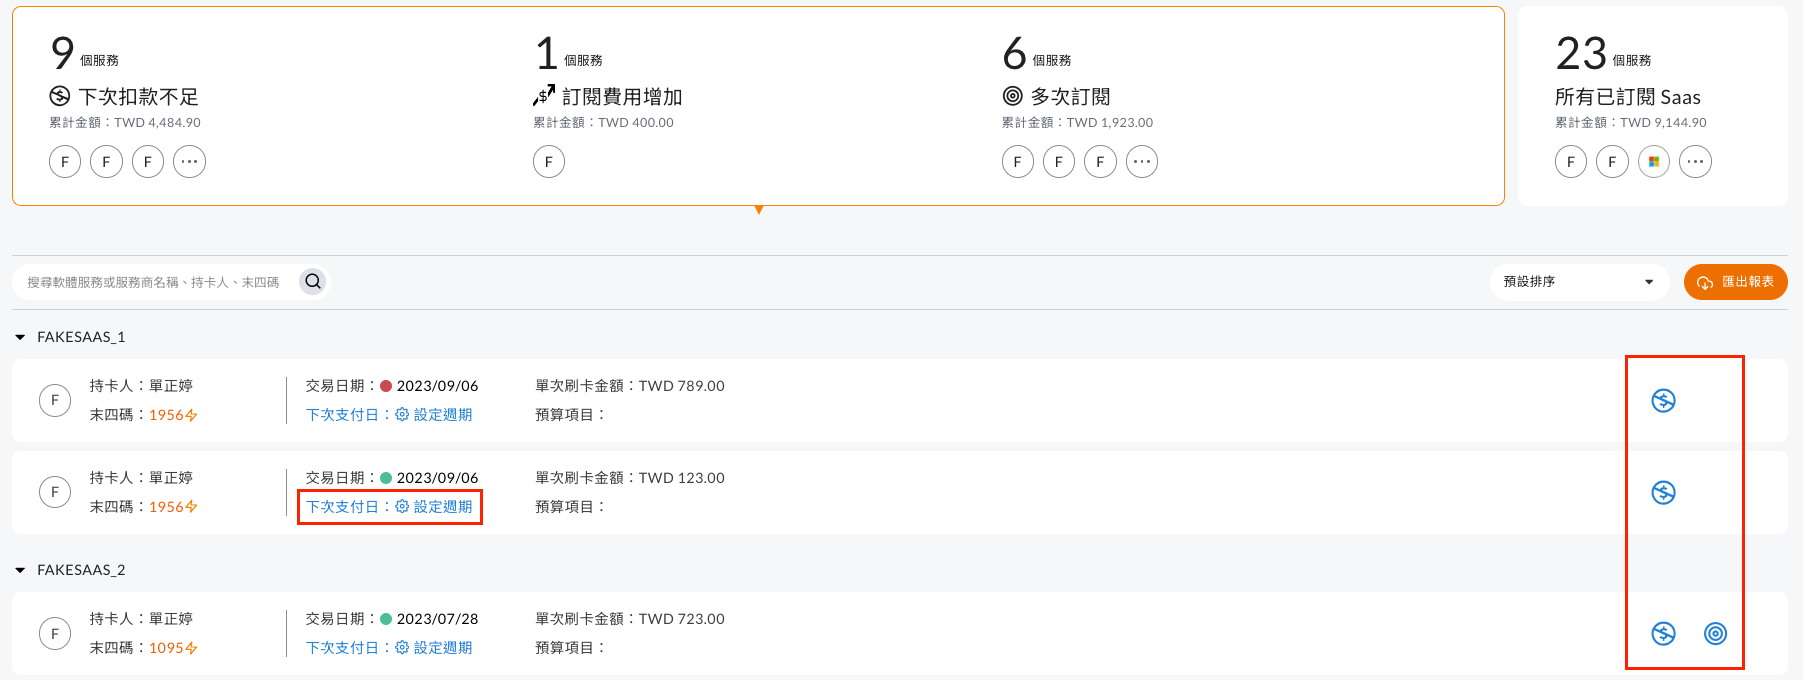
Task: Click 設定週期 link on 2023/07/28 row
Action: 433,648
